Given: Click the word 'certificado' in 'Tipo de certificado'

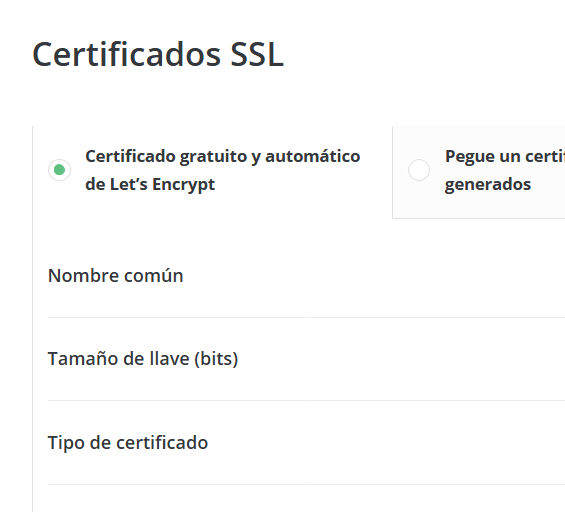Looking at the screenshot, I should coord(162,442).
